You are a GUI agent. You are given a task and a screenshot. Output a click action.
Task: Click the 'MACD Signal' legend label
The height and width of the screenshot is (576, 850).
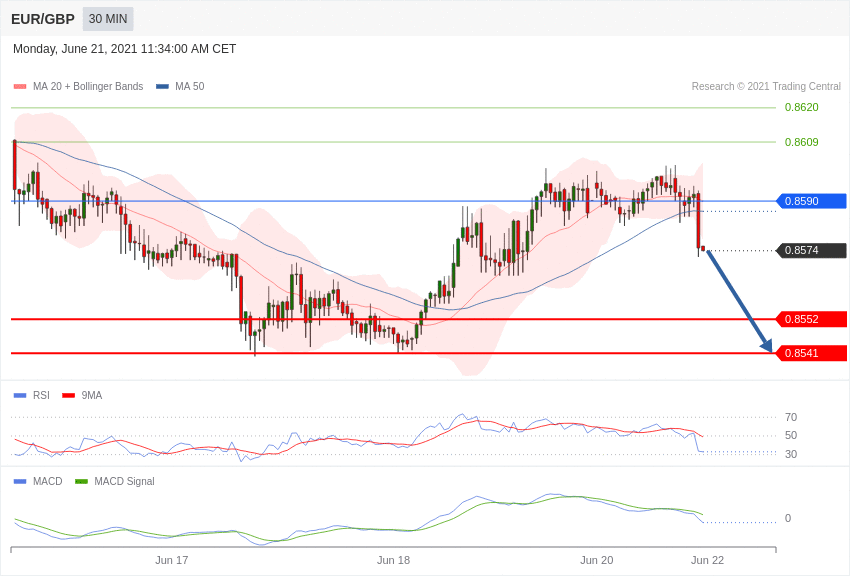(124, 481)
